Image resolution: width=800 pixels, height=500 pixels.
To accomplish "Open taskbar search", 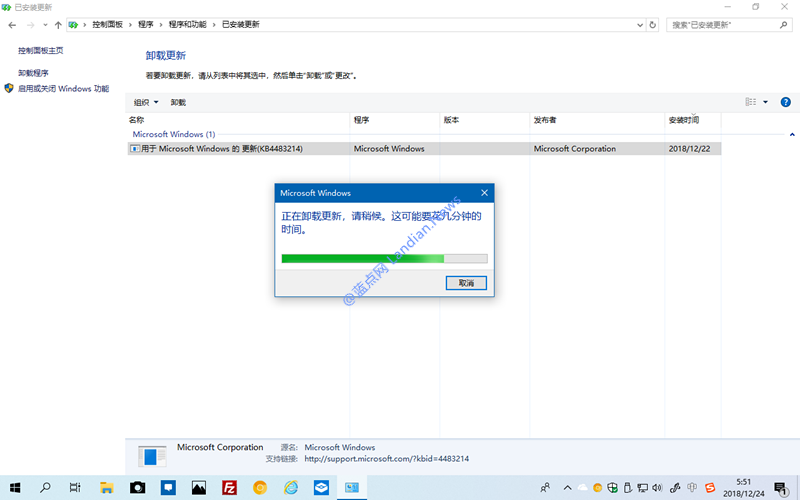I will 45,487.
